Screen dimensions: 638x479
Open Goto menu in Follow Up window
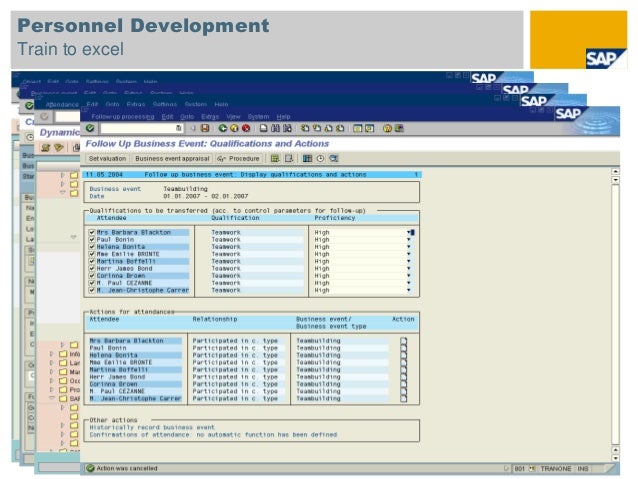[187, 117]
